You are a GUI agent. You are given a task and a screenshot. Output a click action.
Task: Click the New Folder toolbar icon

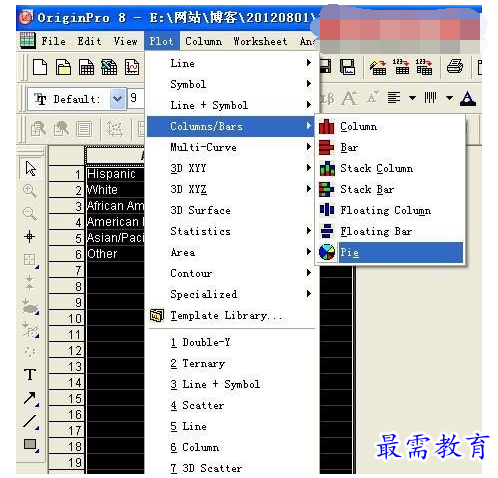pyautogui.click(x=63, y=67)
